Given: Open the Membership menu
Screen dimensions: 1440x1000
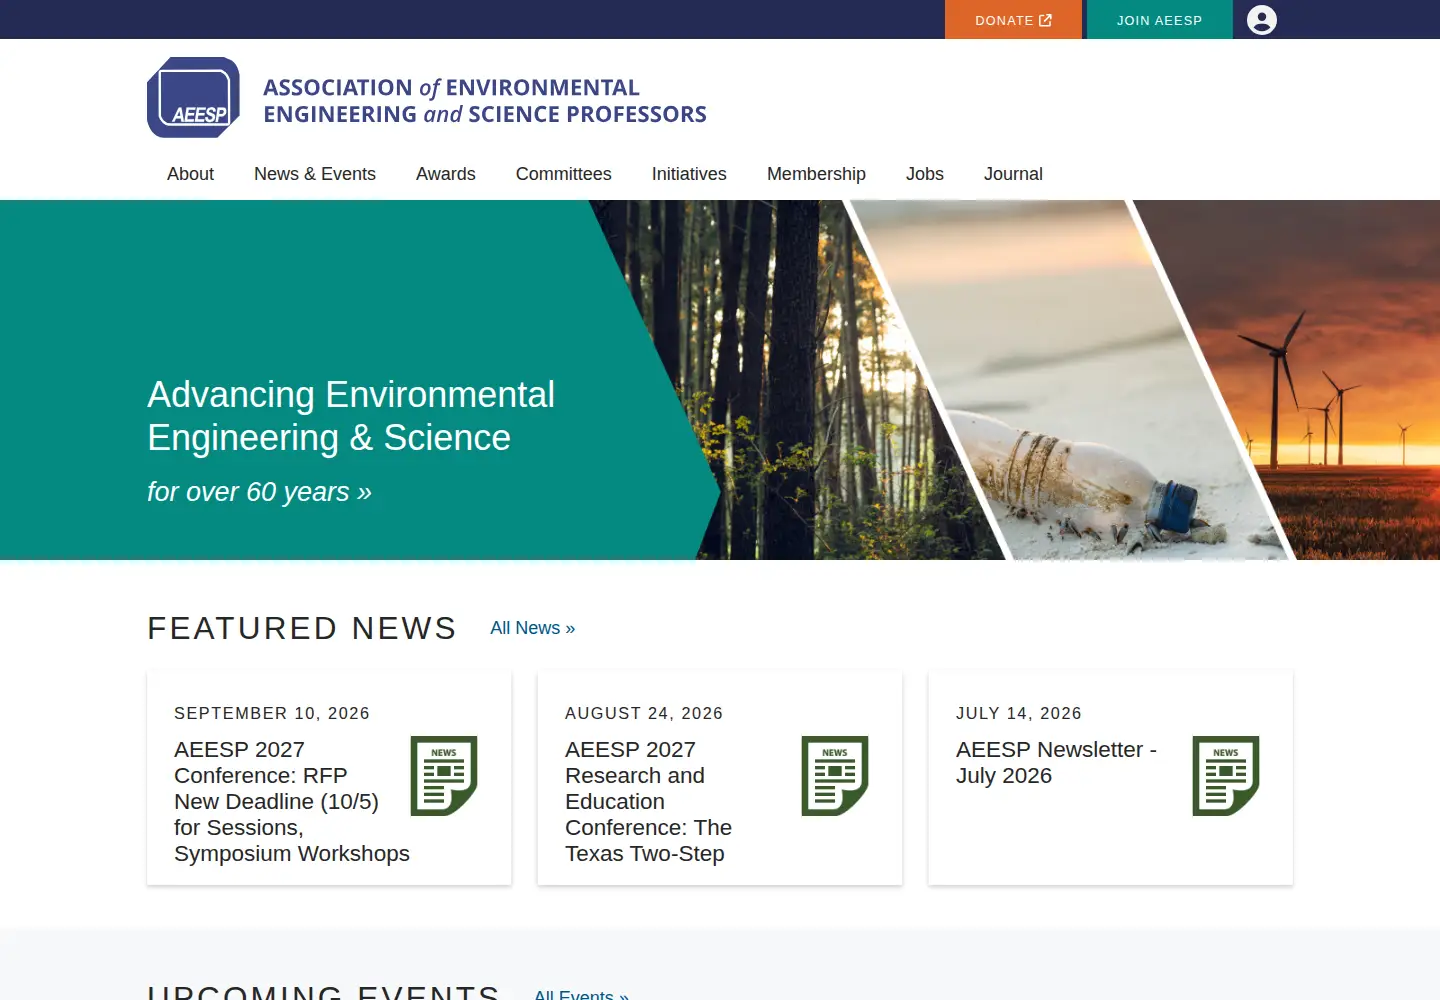Looking at the screenshot, I should pyautogui.click(x=816, y=174).
